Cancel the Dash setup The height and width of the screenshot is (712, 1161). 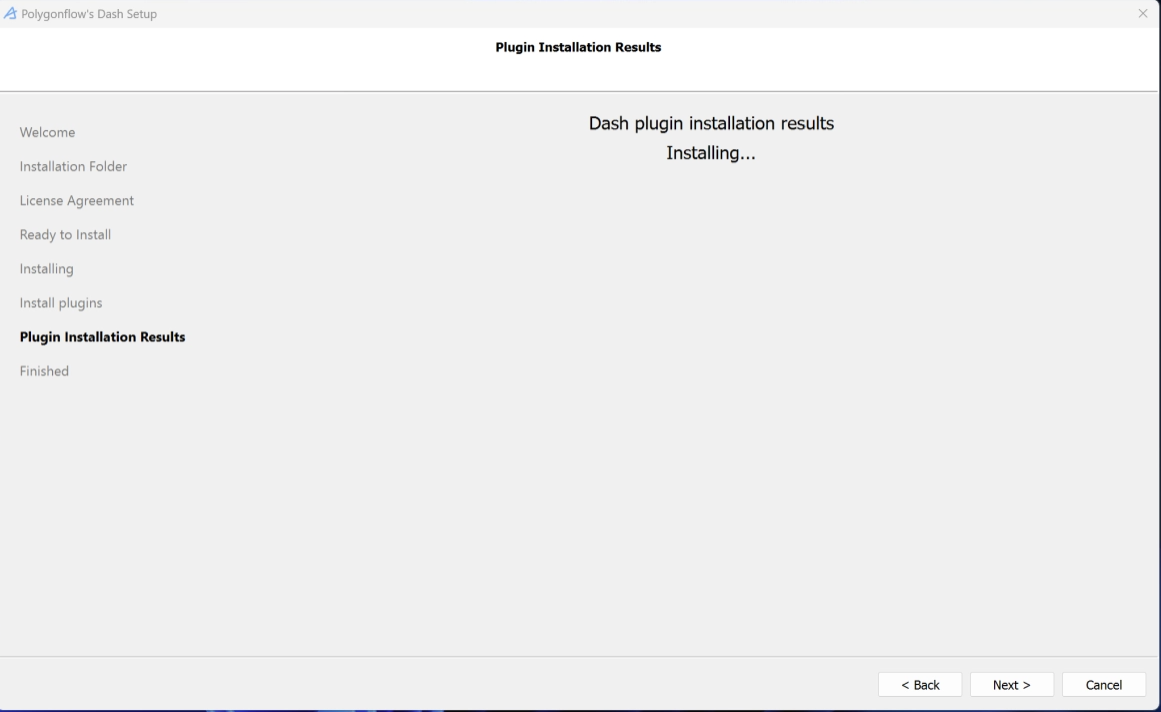[x=1103, y=684]
